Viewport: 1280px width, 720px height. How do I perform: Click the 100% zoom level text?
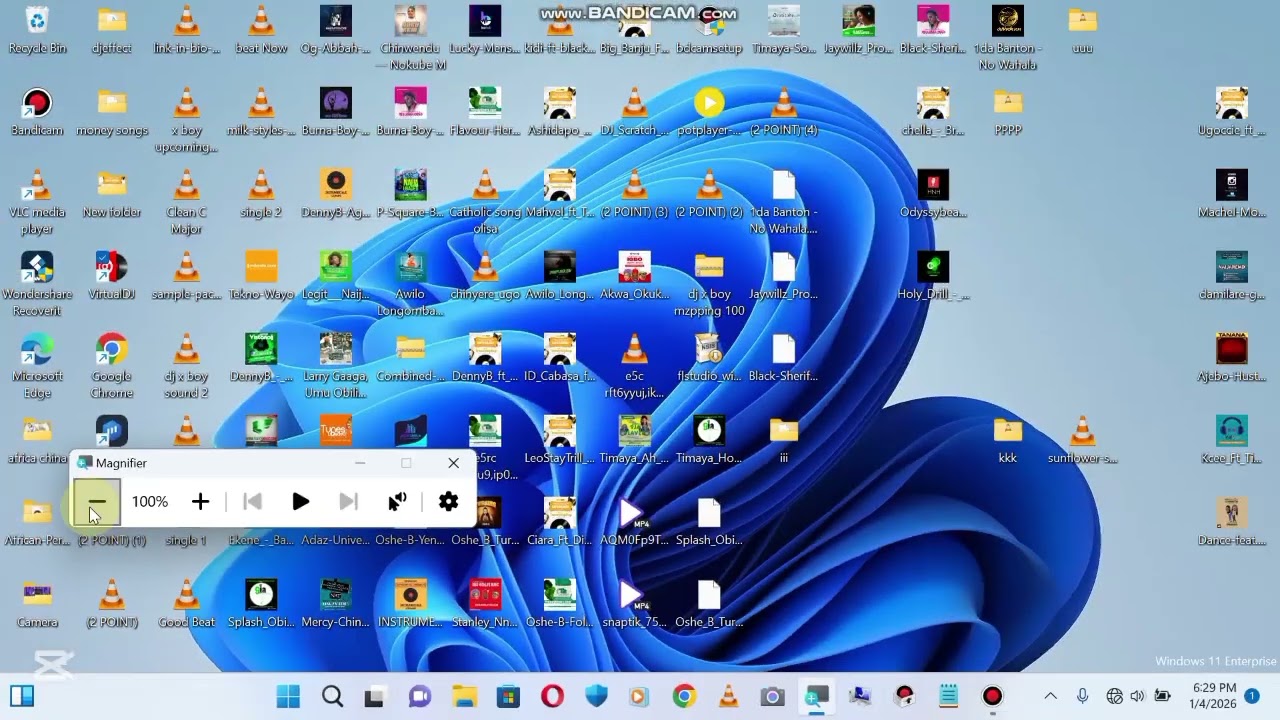[x=150, y=502]
